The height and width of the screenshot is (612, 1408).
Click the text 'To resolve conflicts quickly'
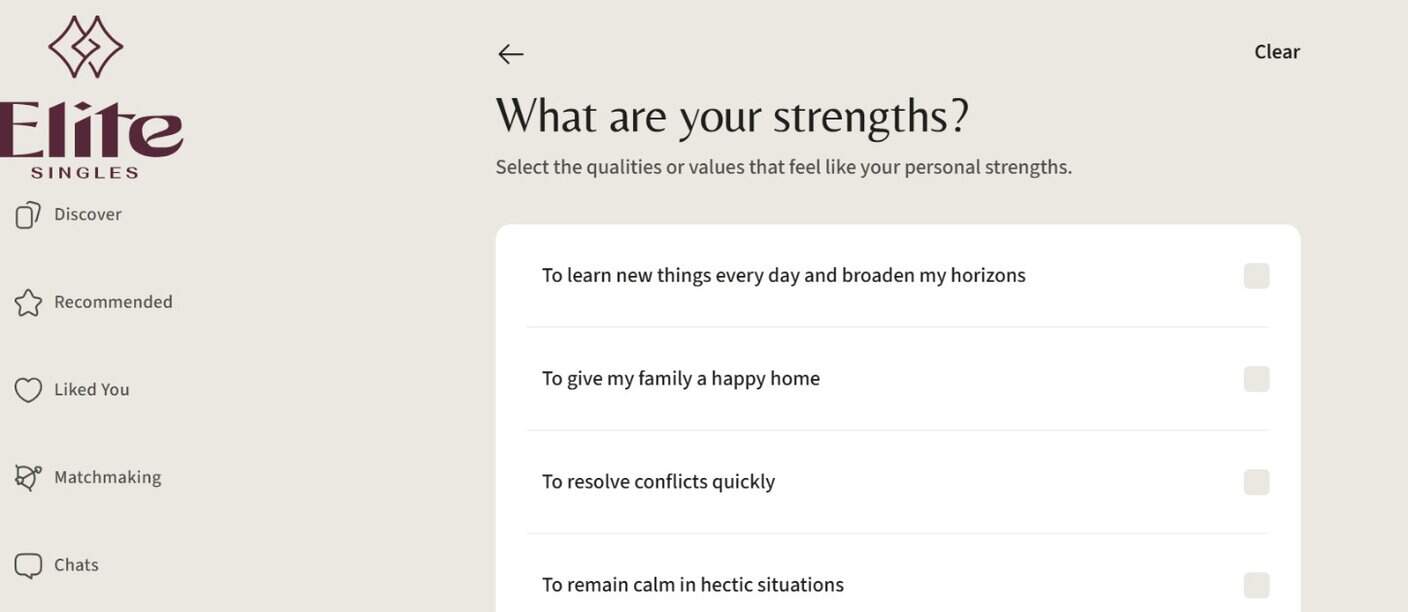point(658,482)
